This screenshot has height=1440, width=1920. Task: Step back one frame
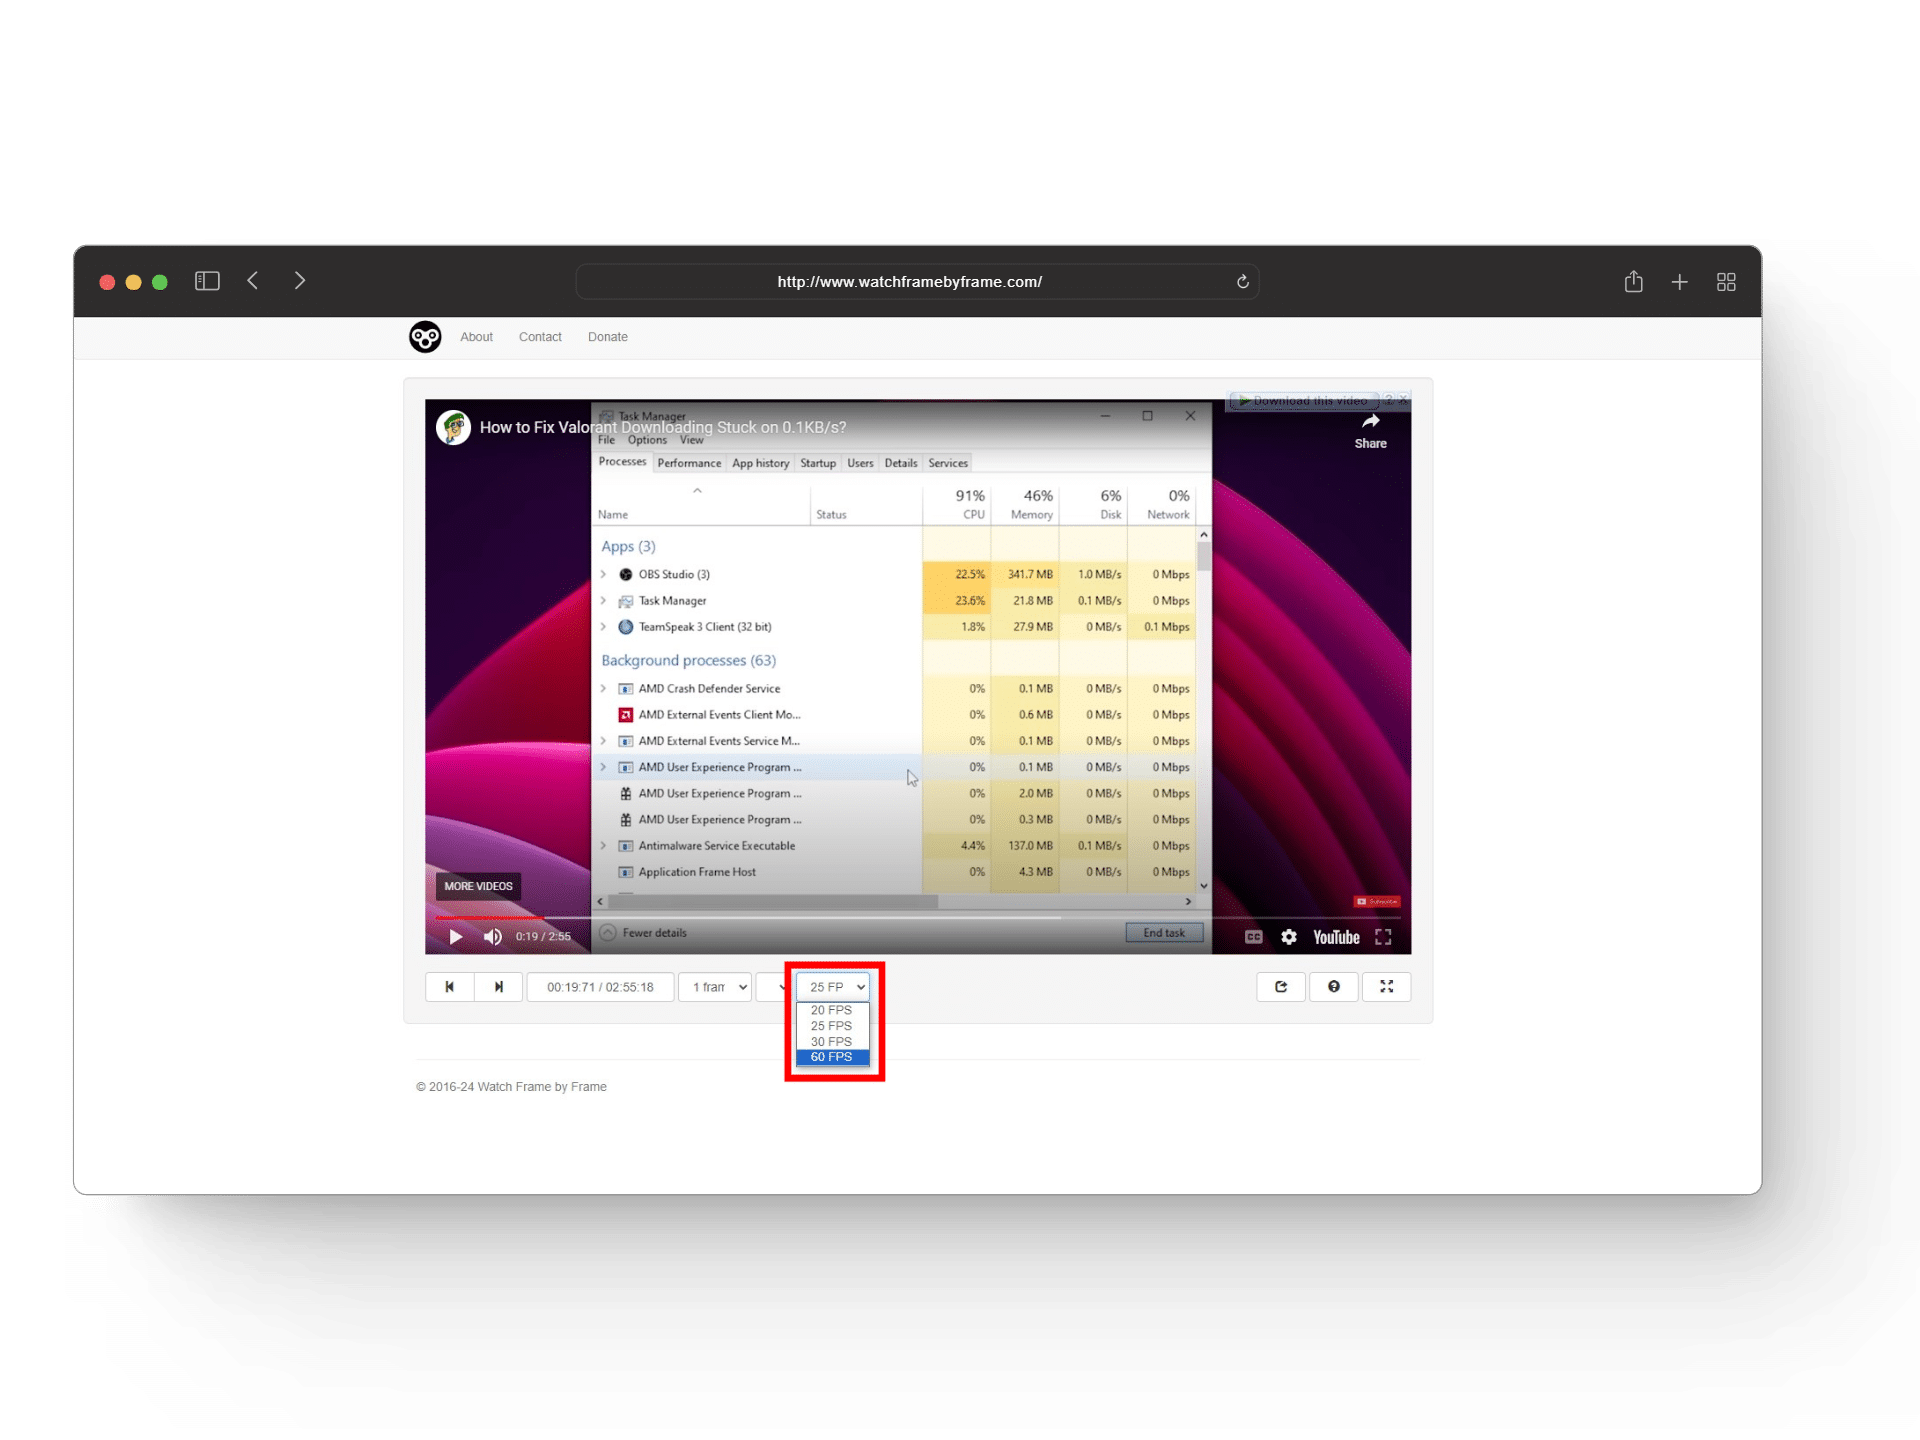coord(449,987)
